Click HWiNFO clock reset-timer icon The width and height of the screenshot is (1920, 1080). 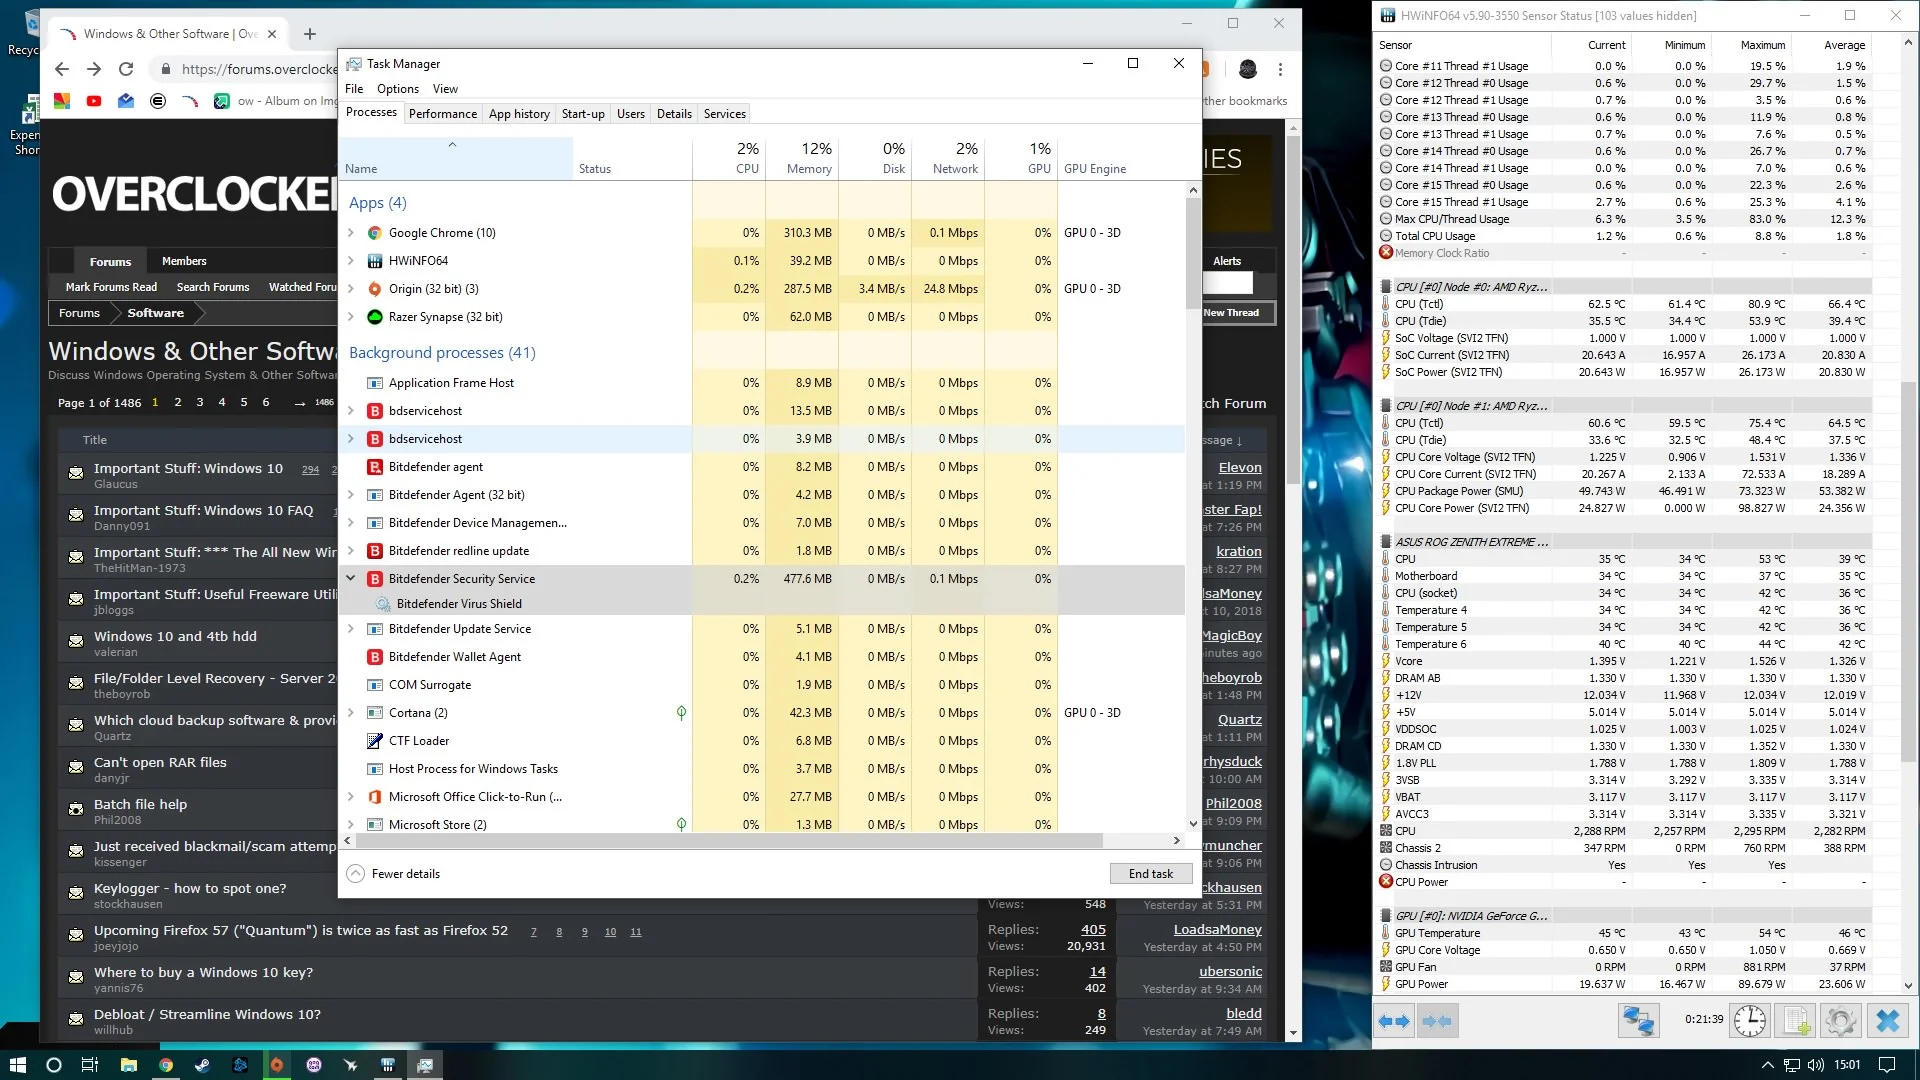click(1749, 1021)
